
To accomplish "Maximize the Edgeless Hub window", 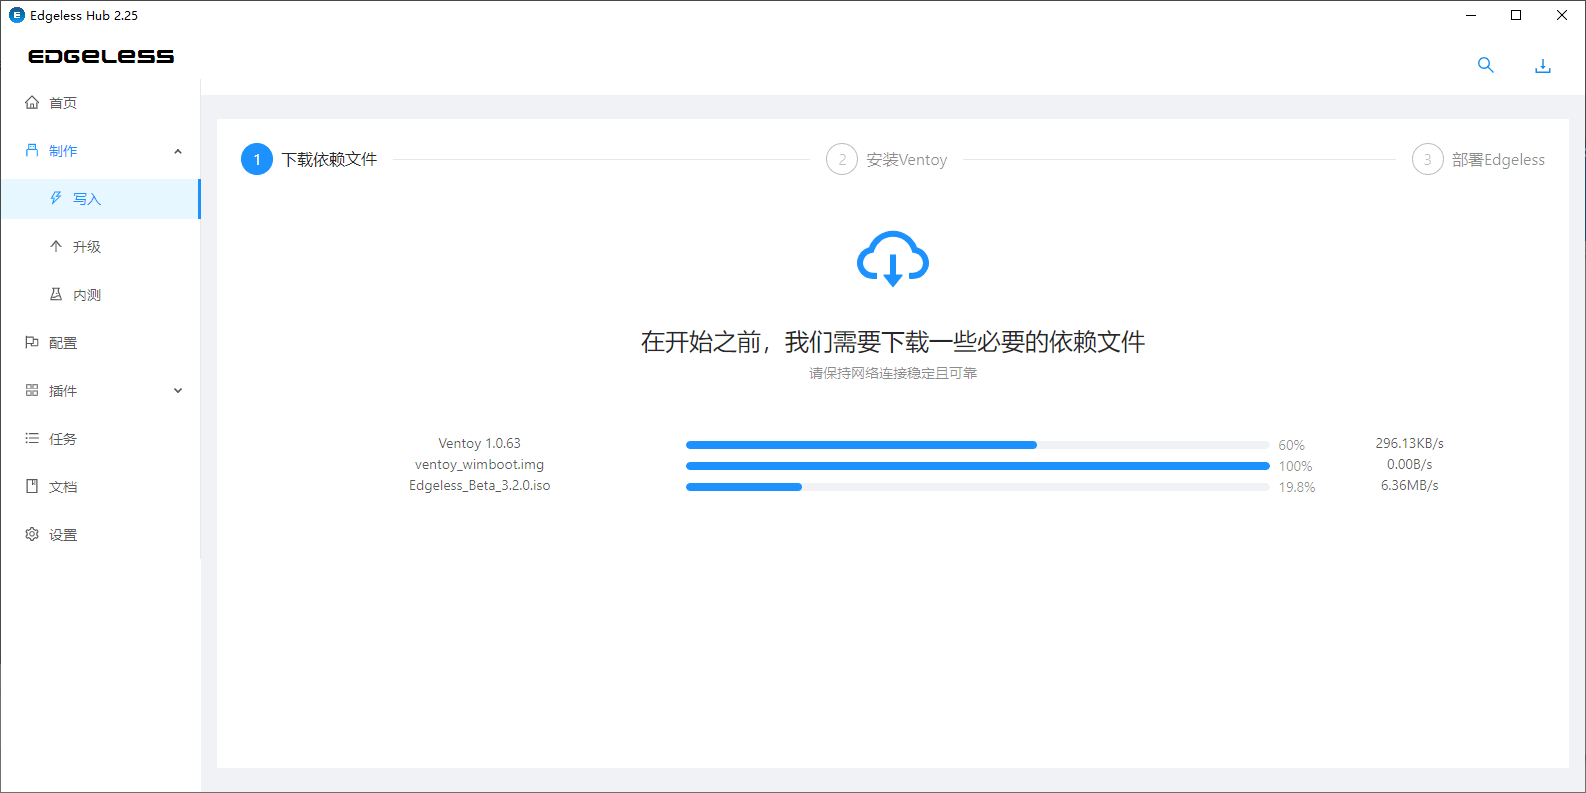I will tap(1516, 15).
